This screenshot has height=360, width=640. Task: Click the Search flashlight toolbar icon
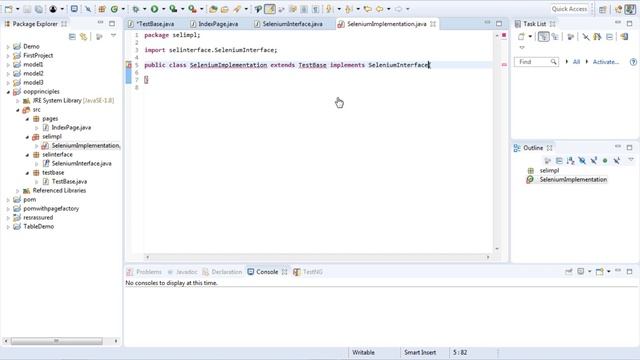(237, 9)
